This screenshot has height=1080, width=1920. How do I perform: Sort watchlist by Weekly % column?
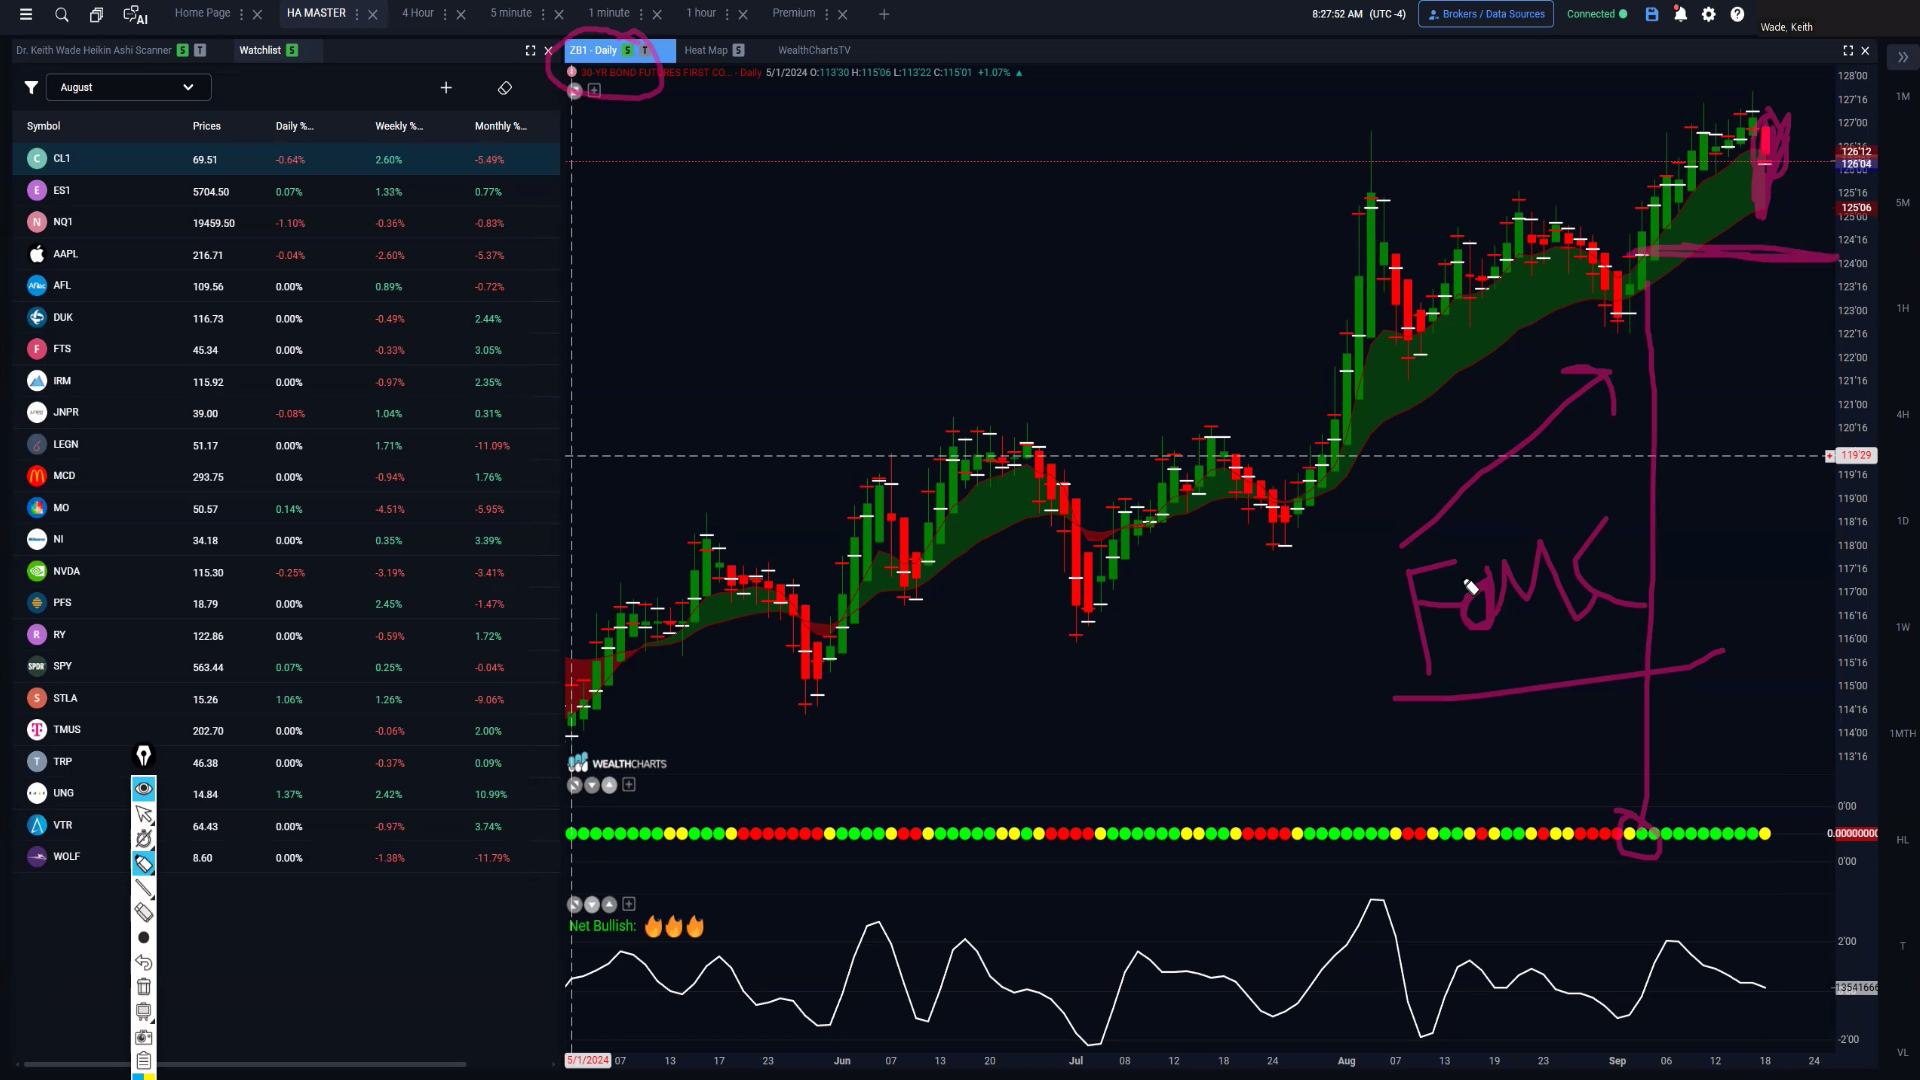[x=399, y=126]
